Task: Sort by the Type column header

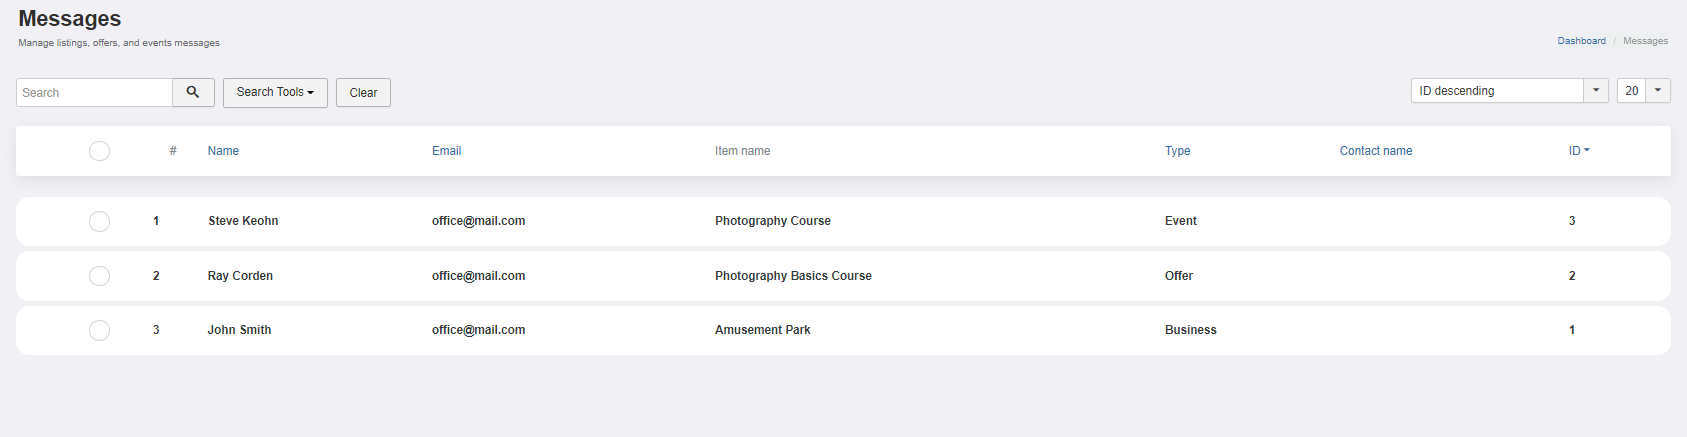Action: 1177,151
